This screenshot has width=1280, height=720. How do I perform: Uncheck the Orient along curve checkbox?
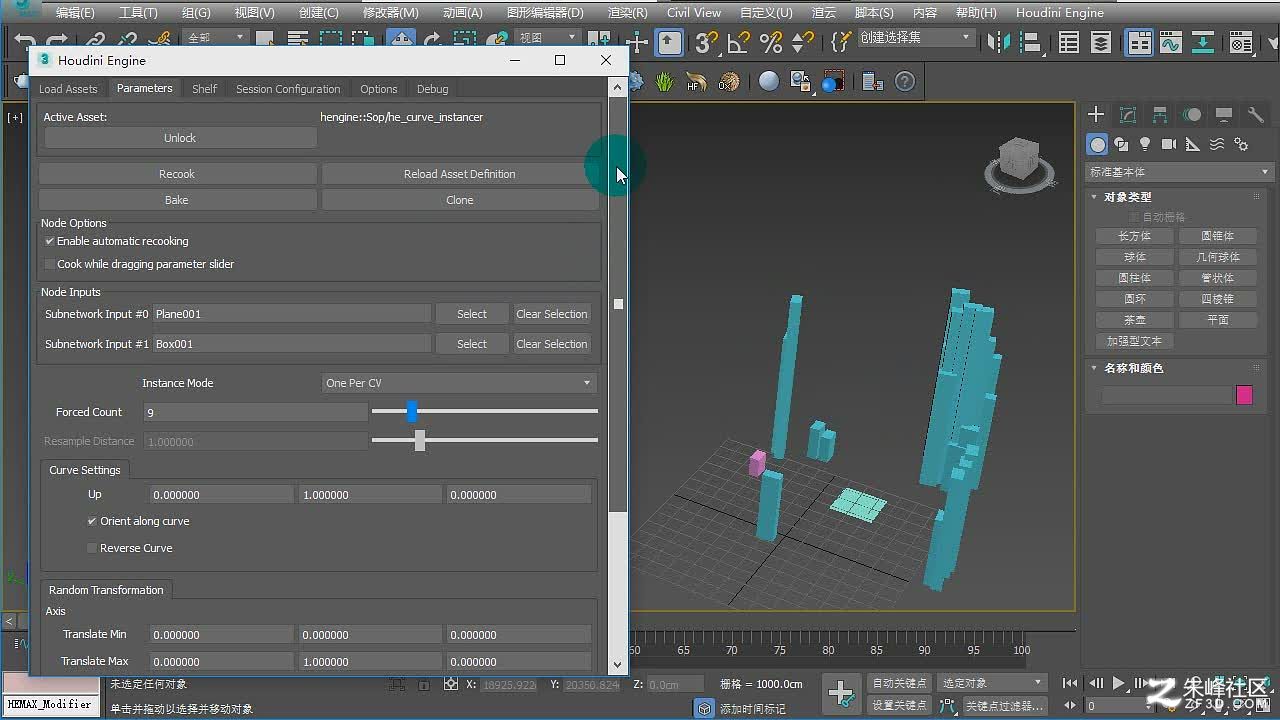pyautogui.click(x=92, y=521)
